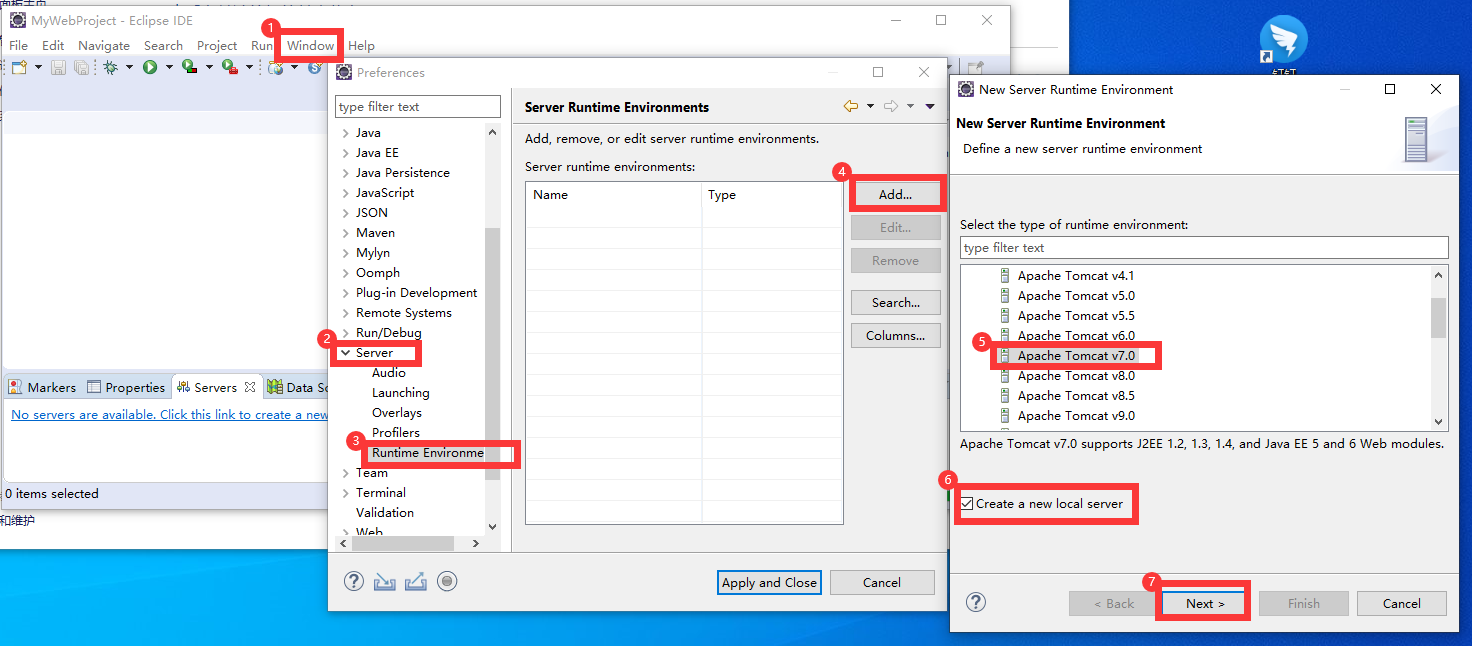
Task: Click the Import preferences icon in Preferences
Action: tap(385, 581)
